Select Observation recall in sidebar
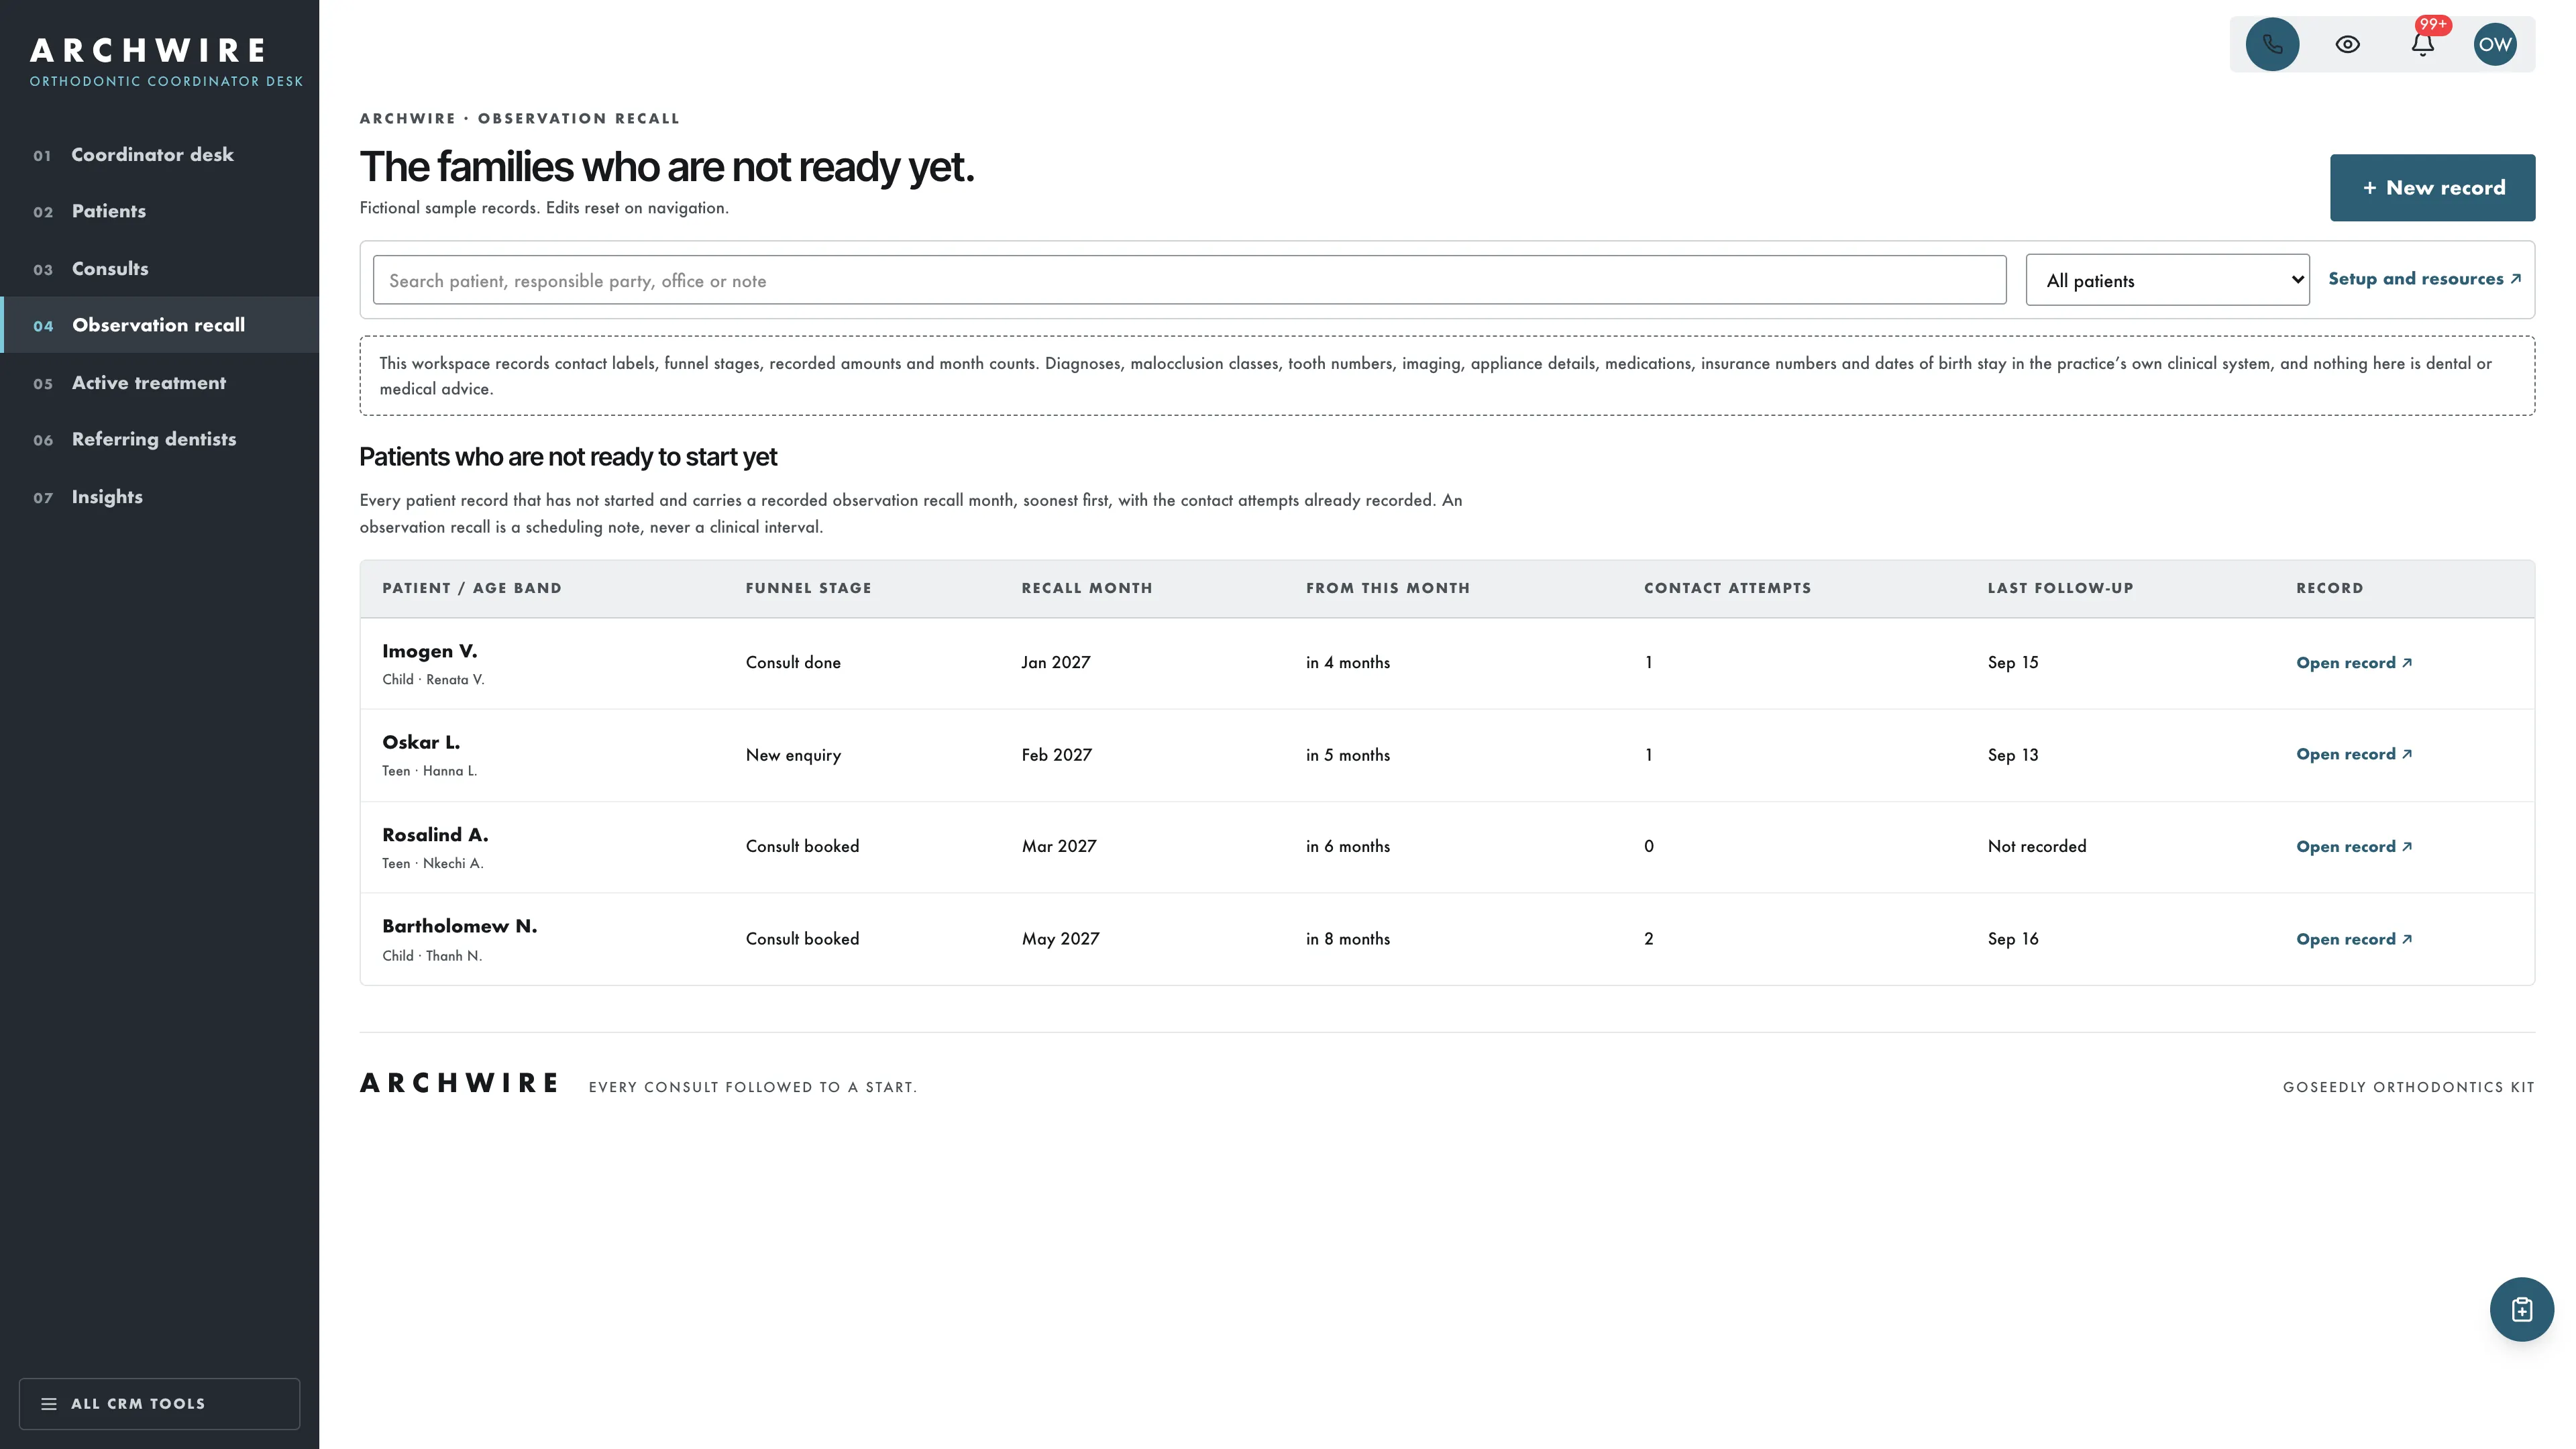The image size is (2576, 1449). click(x=160, y=325)
